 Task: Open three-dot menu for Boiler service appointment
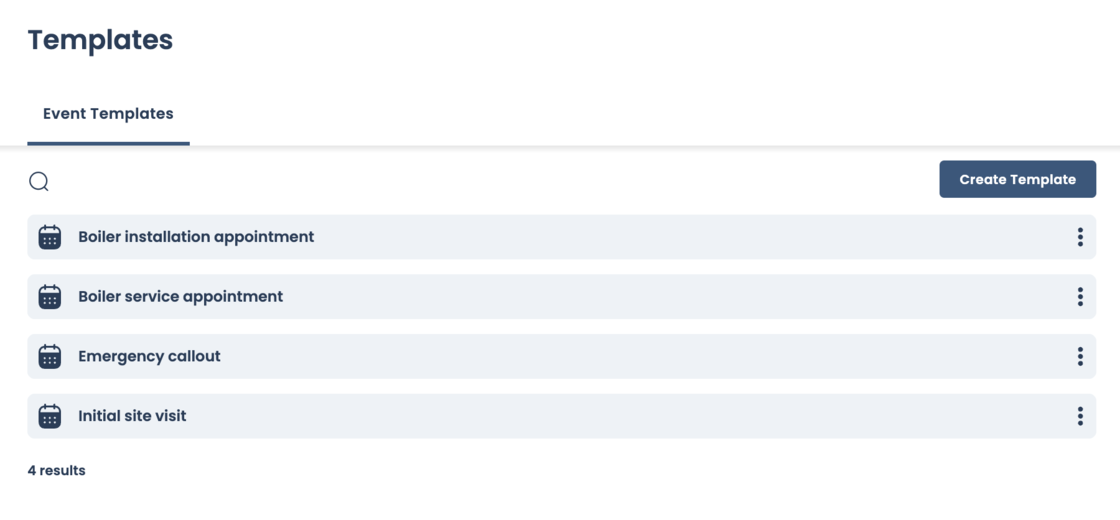1080,297
